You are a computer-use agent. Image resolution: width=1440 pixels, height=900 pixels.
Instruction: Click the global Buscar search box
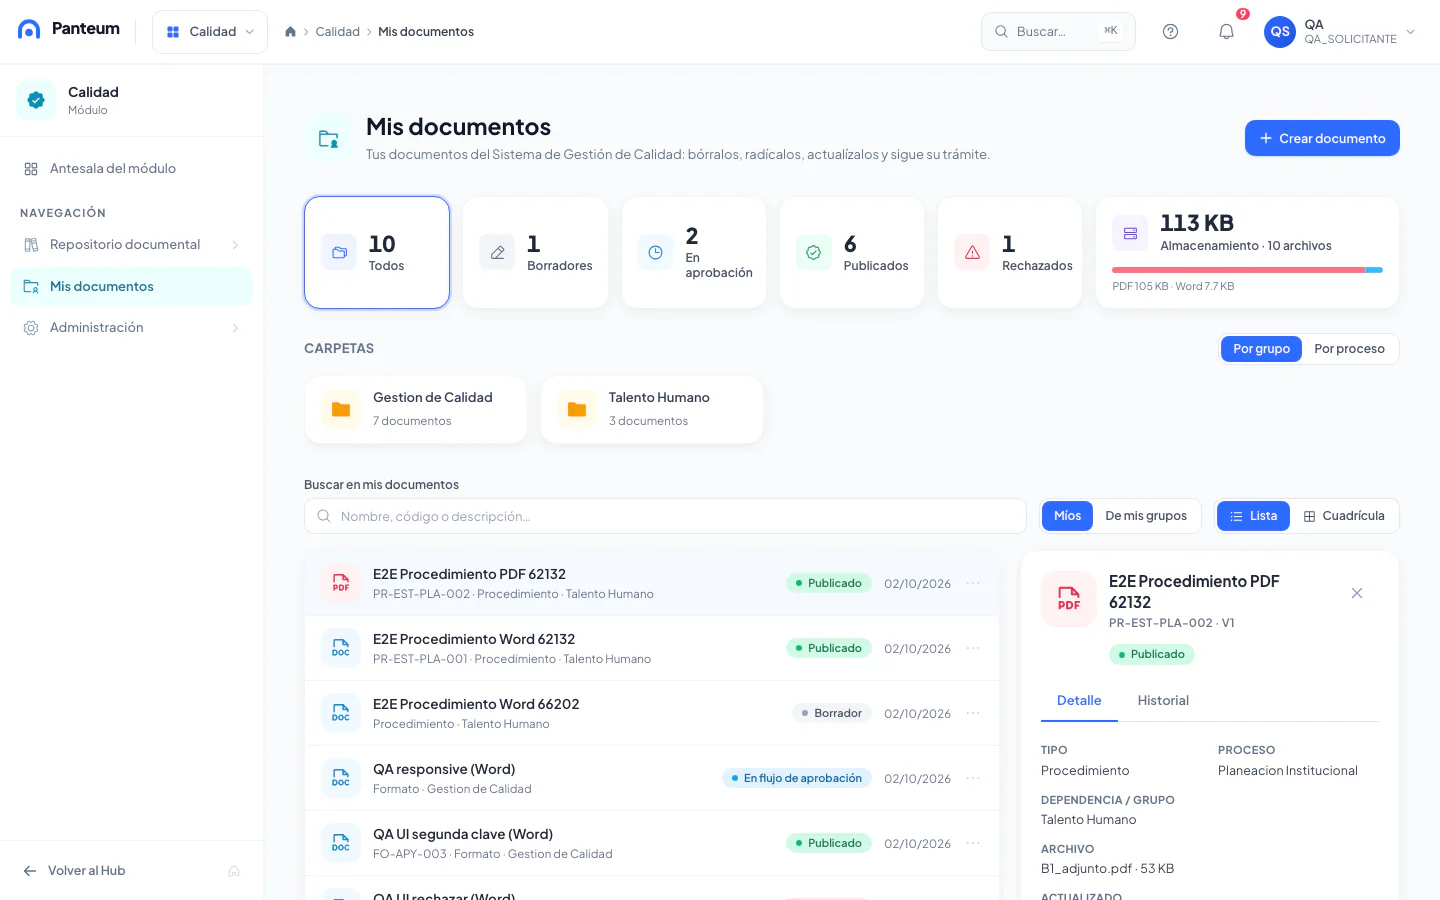(1058, 32)
